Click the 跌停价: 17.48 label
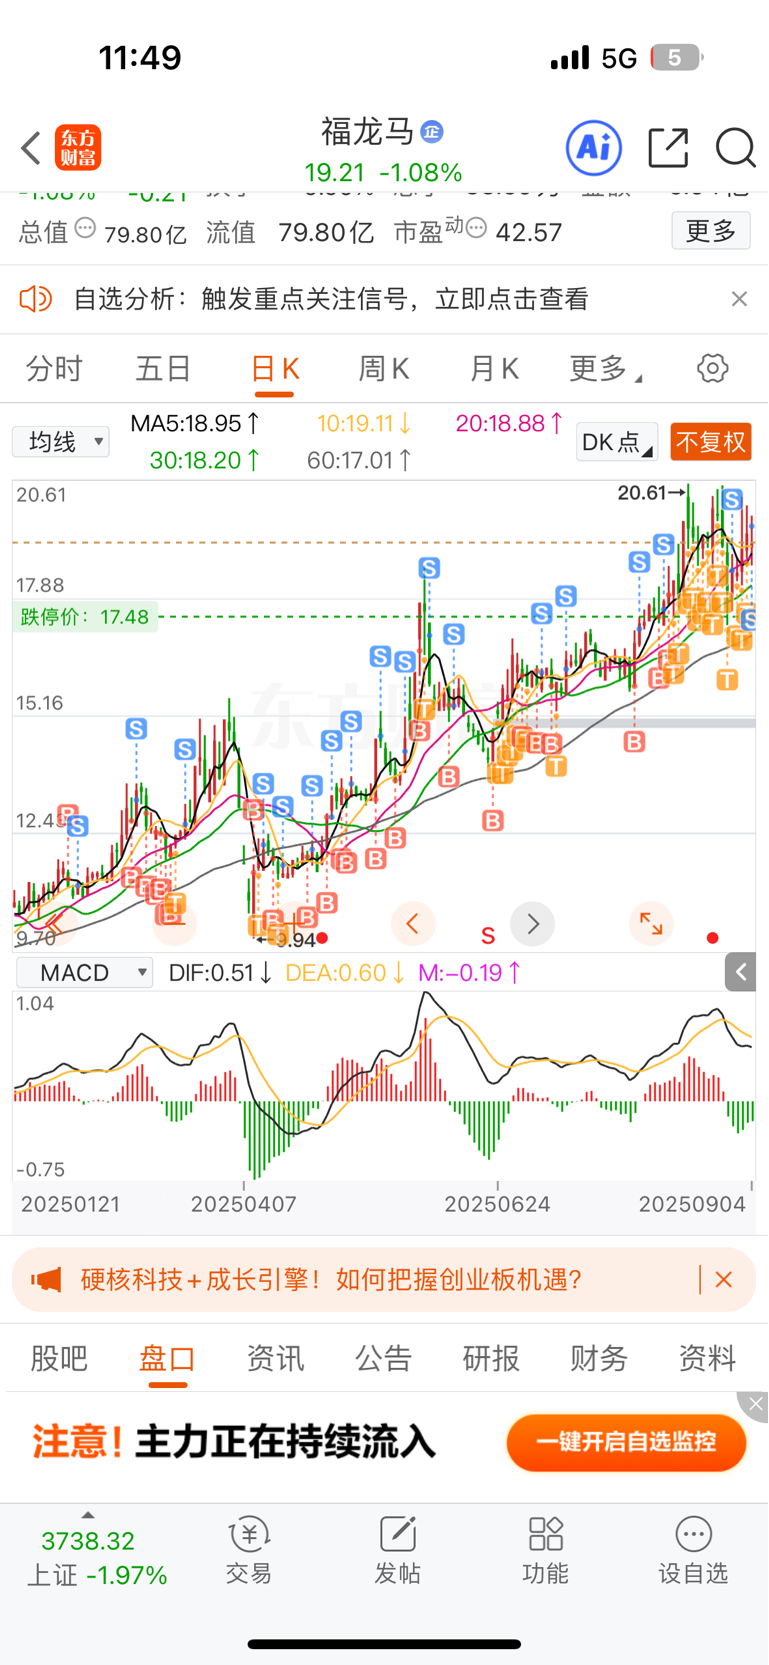This screenshot has width=769, height=1665. point(85,617)
